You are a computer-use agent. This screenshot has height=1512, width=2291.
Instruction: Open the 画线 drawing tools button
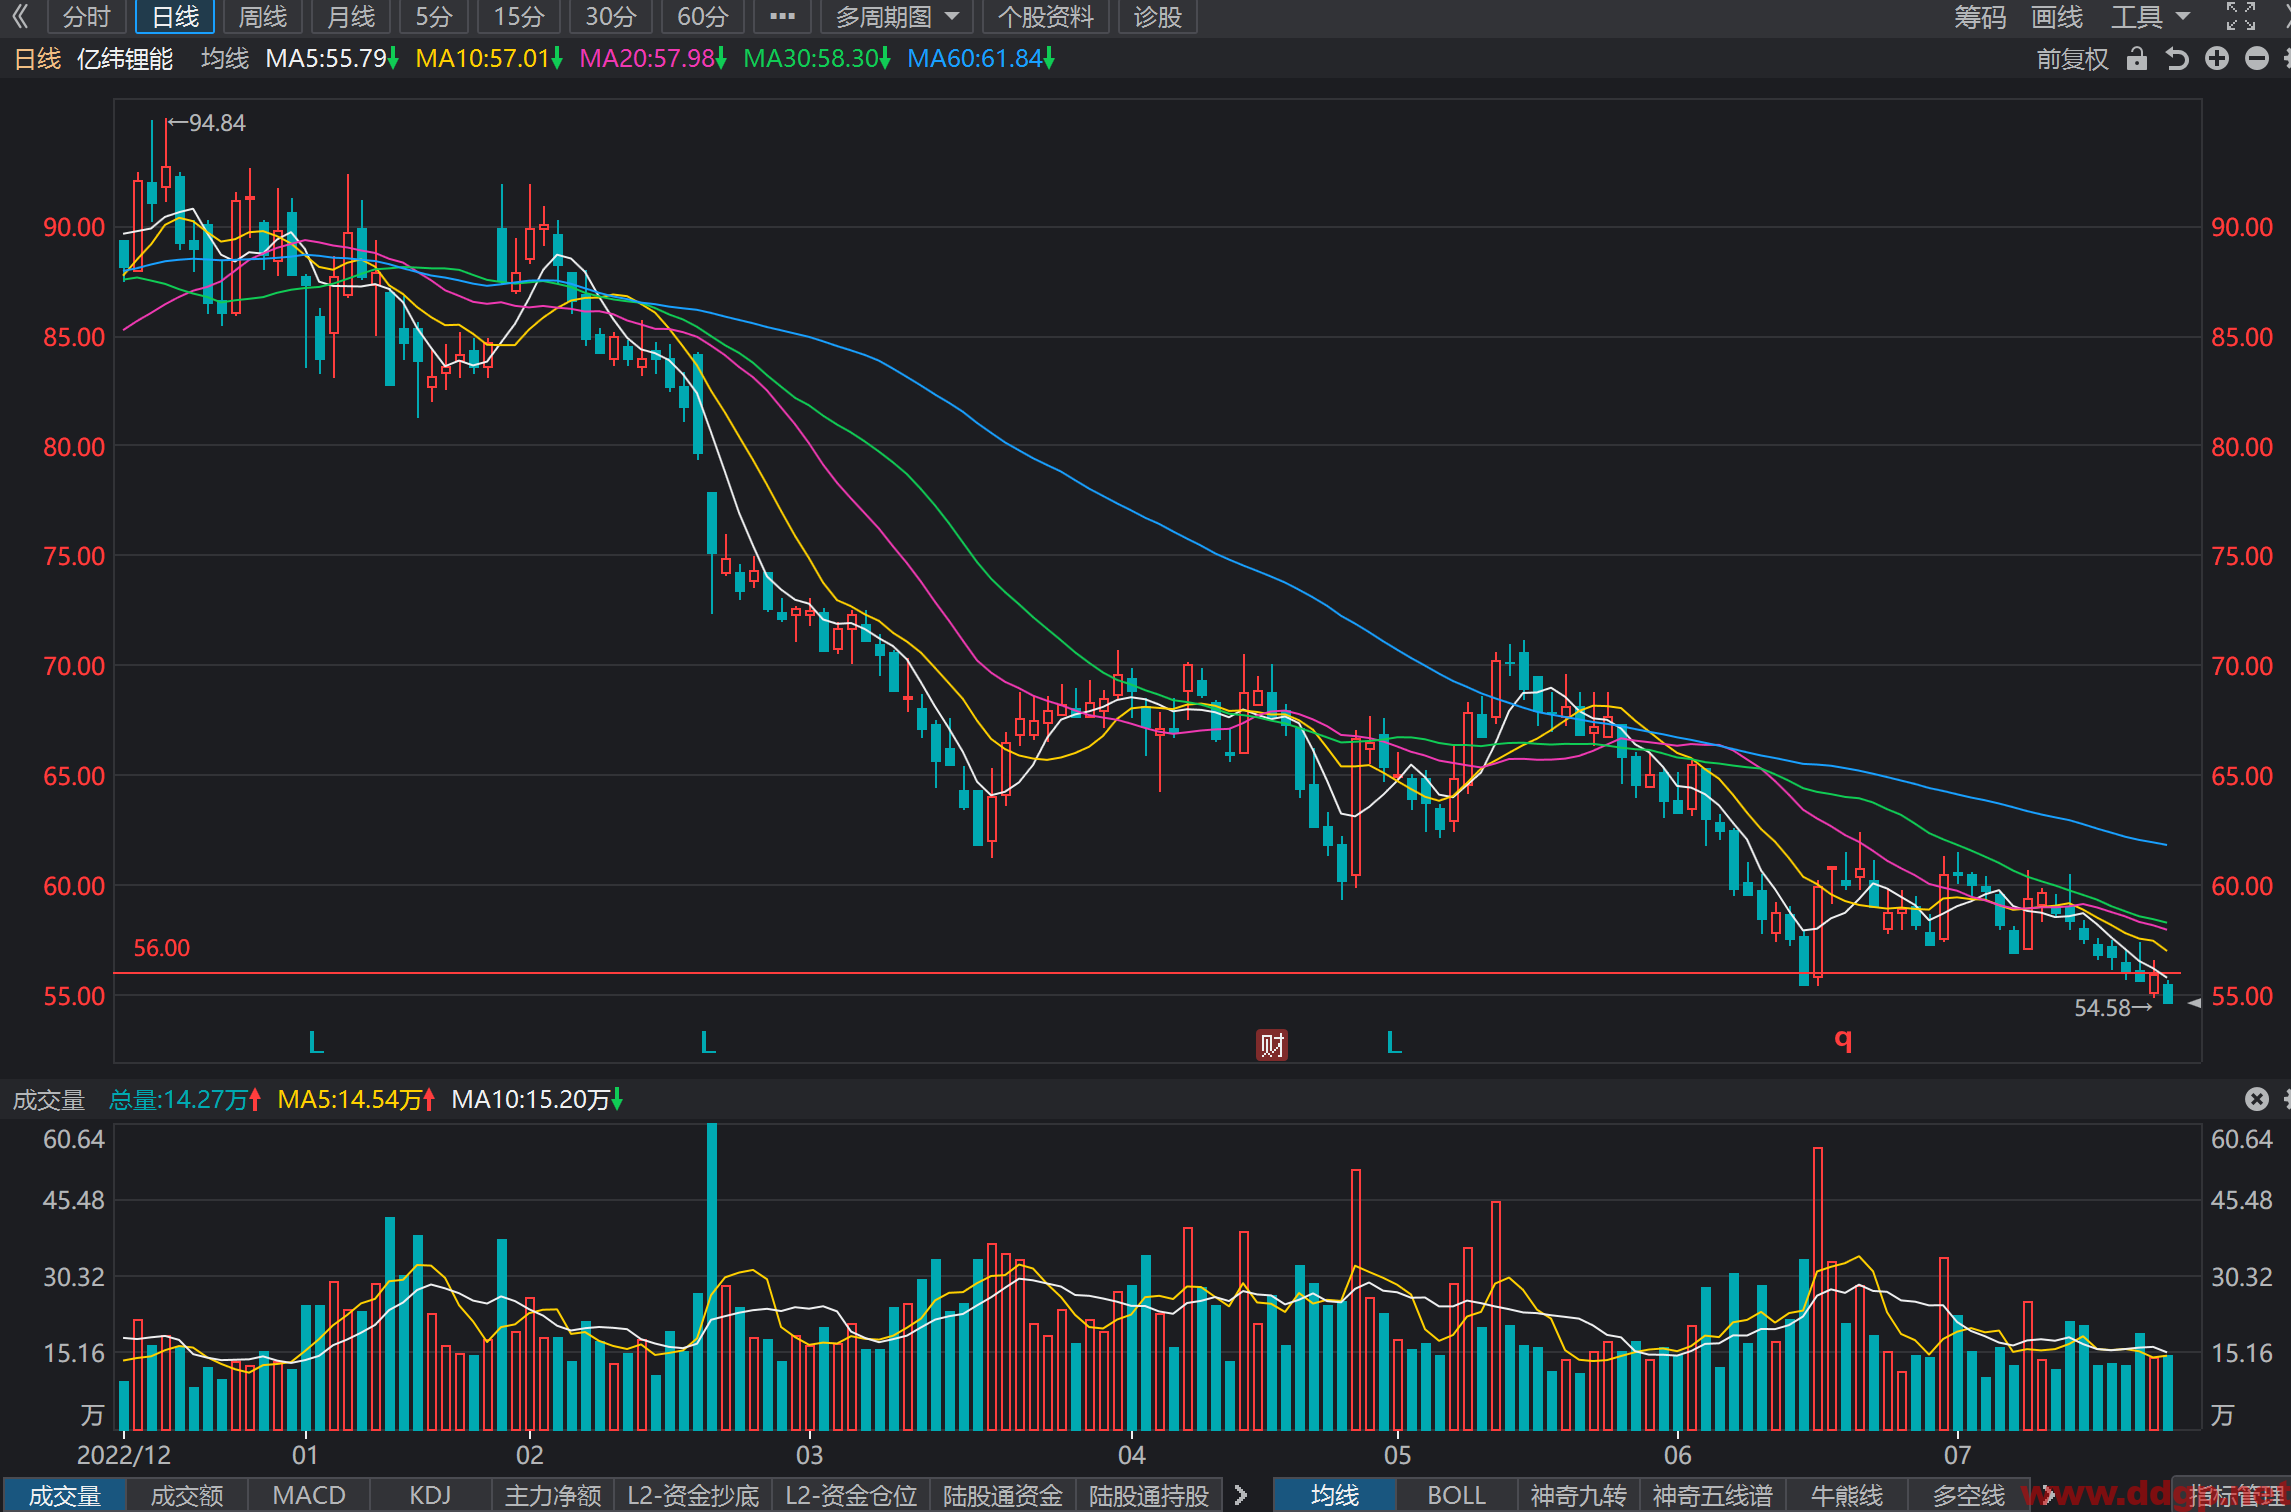click(x=2057, y=17)
